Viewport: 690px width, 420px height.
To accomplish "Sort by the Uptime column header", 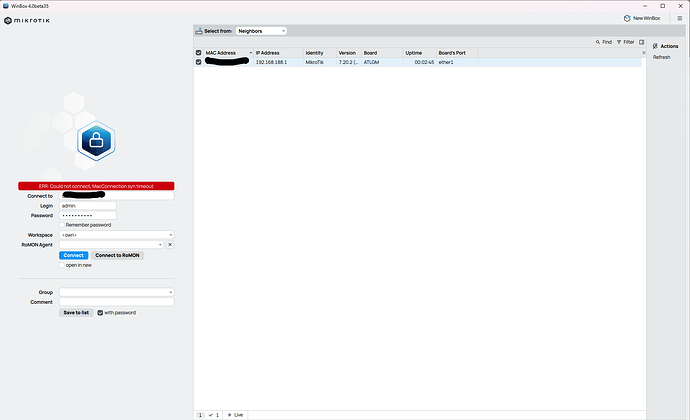I will 420,53.
